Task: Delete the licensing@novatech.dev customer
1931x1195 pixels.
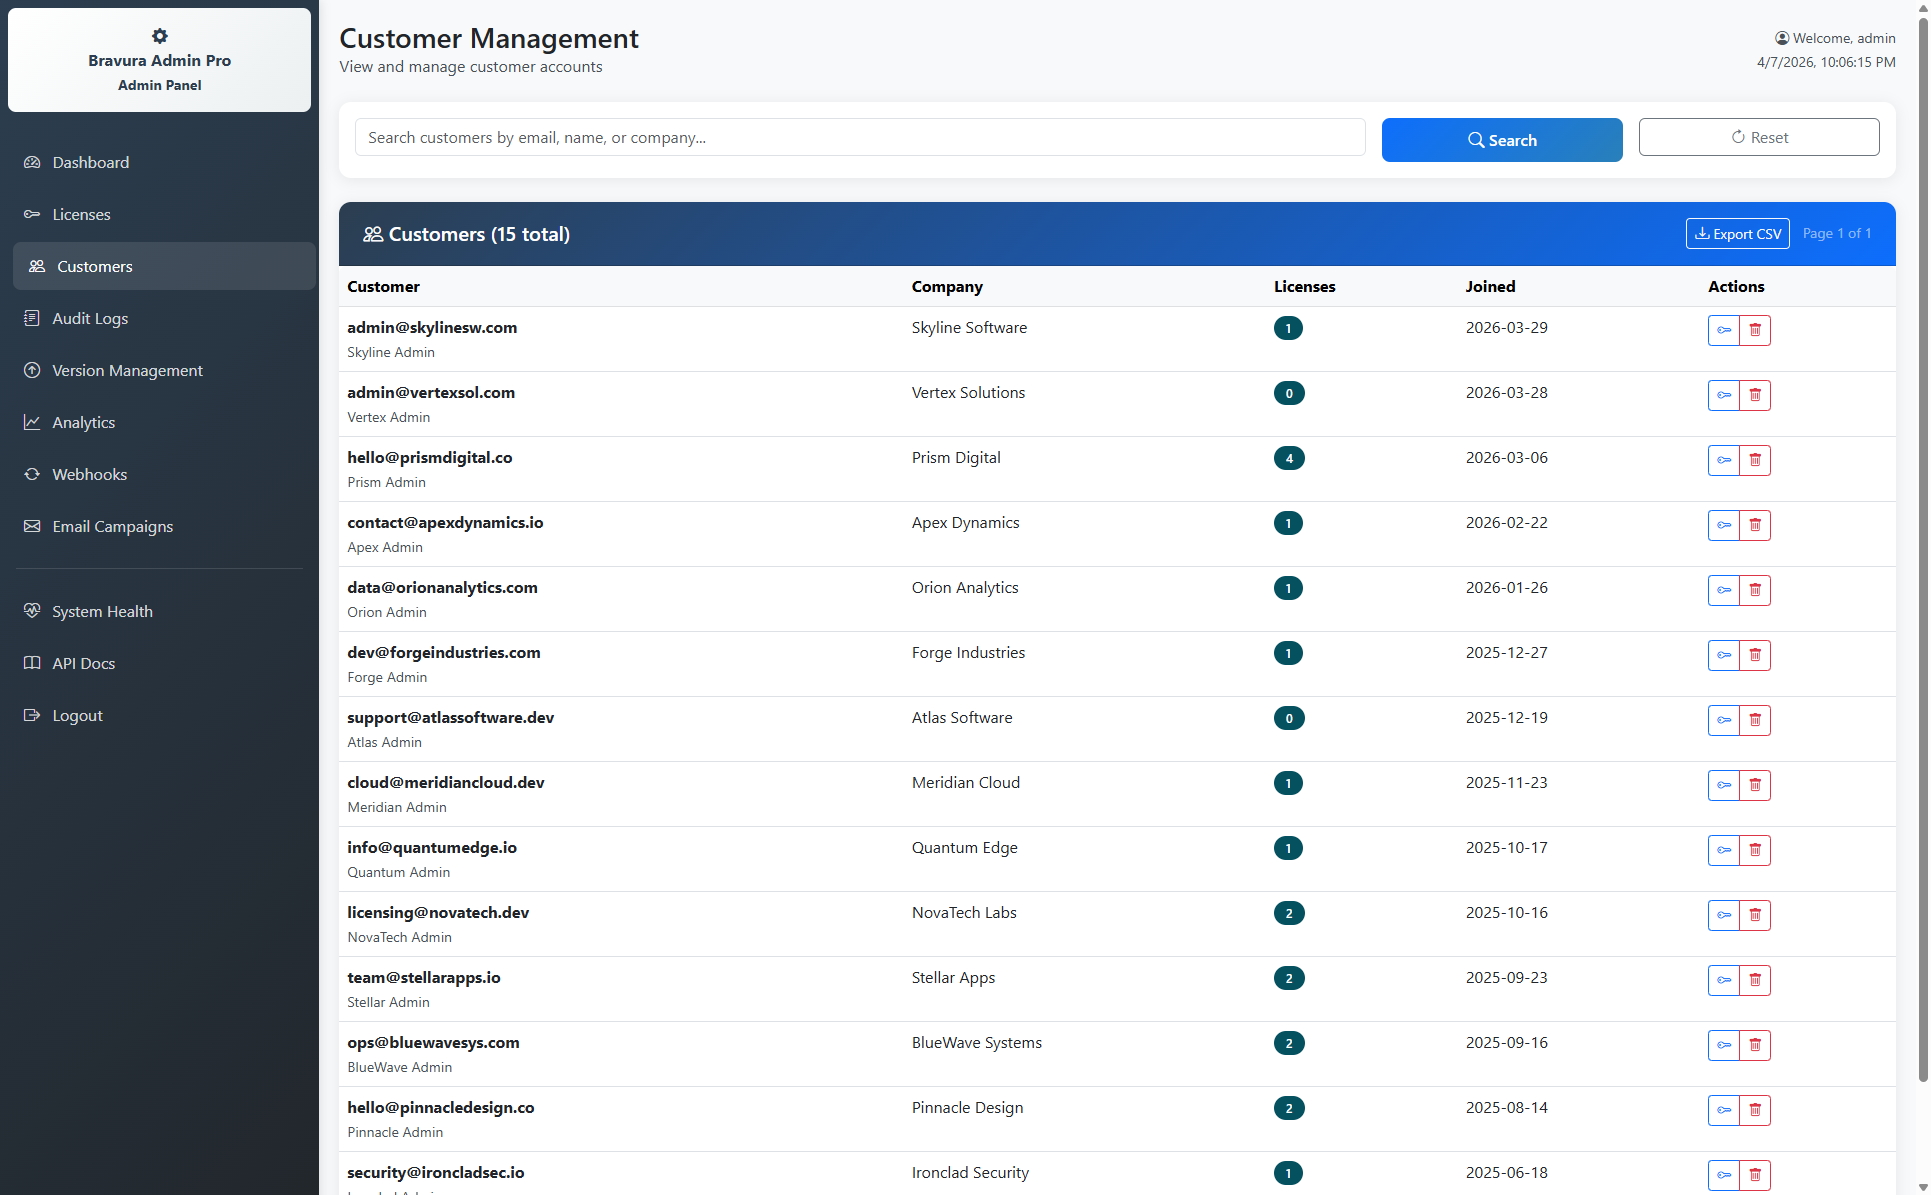Action: coord(1755,915)
